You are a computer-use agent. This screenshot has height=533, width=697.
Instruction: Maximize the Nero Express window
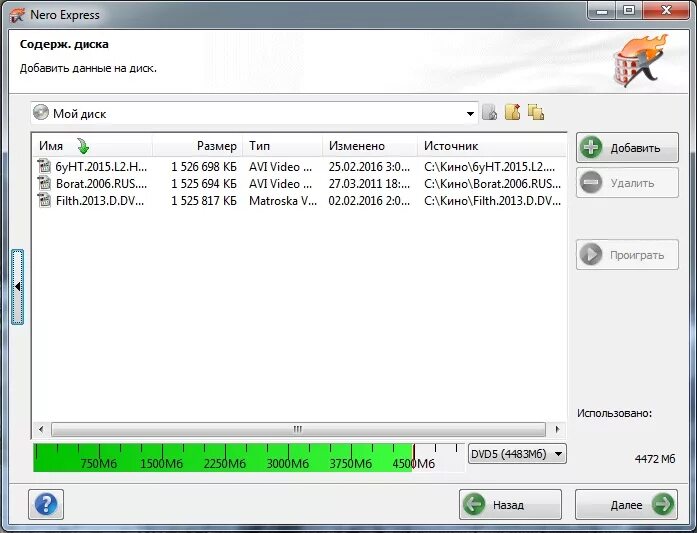(629, 10)
